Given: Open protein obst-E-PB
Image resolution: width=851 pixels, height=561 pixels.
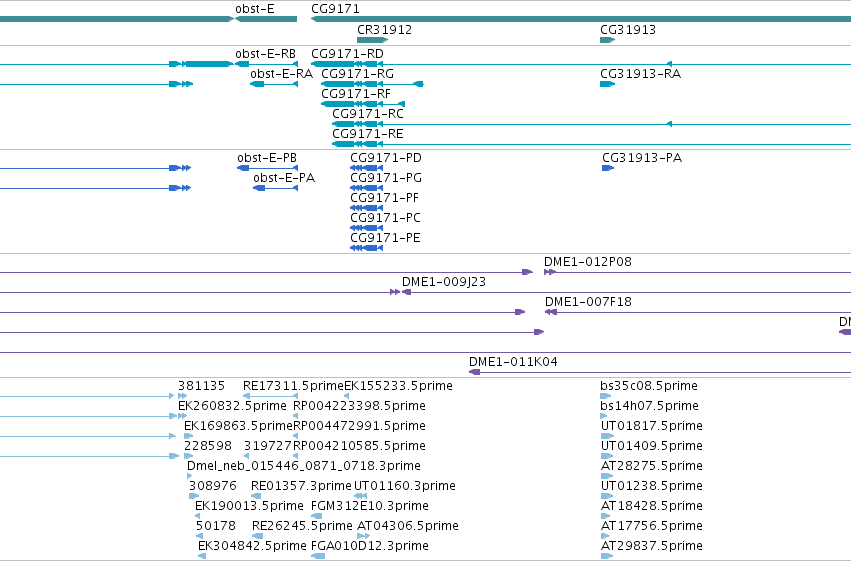Looking at the screenshot, I should [267, 158].
